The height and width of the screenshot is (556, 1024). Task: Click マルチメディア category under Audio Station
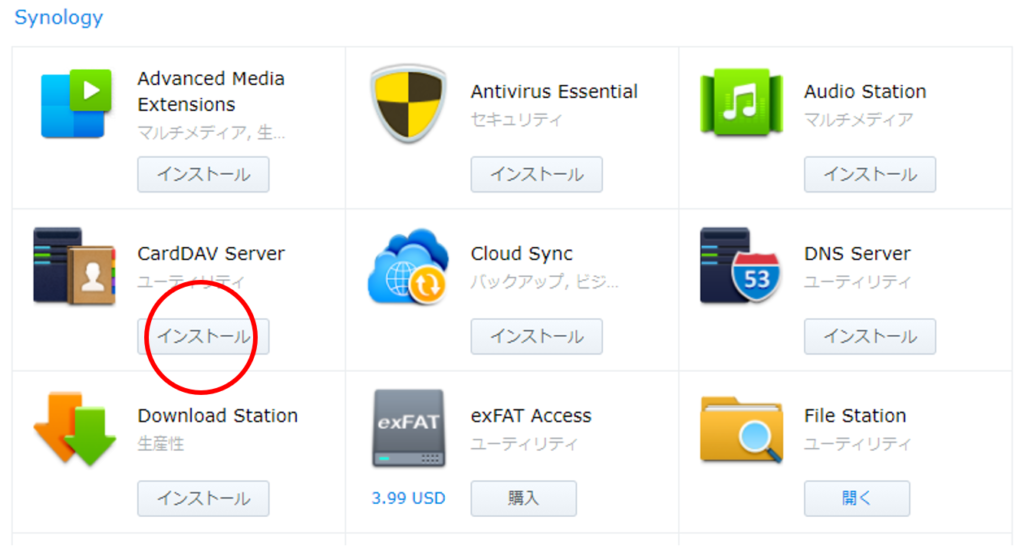pos(858,120)
